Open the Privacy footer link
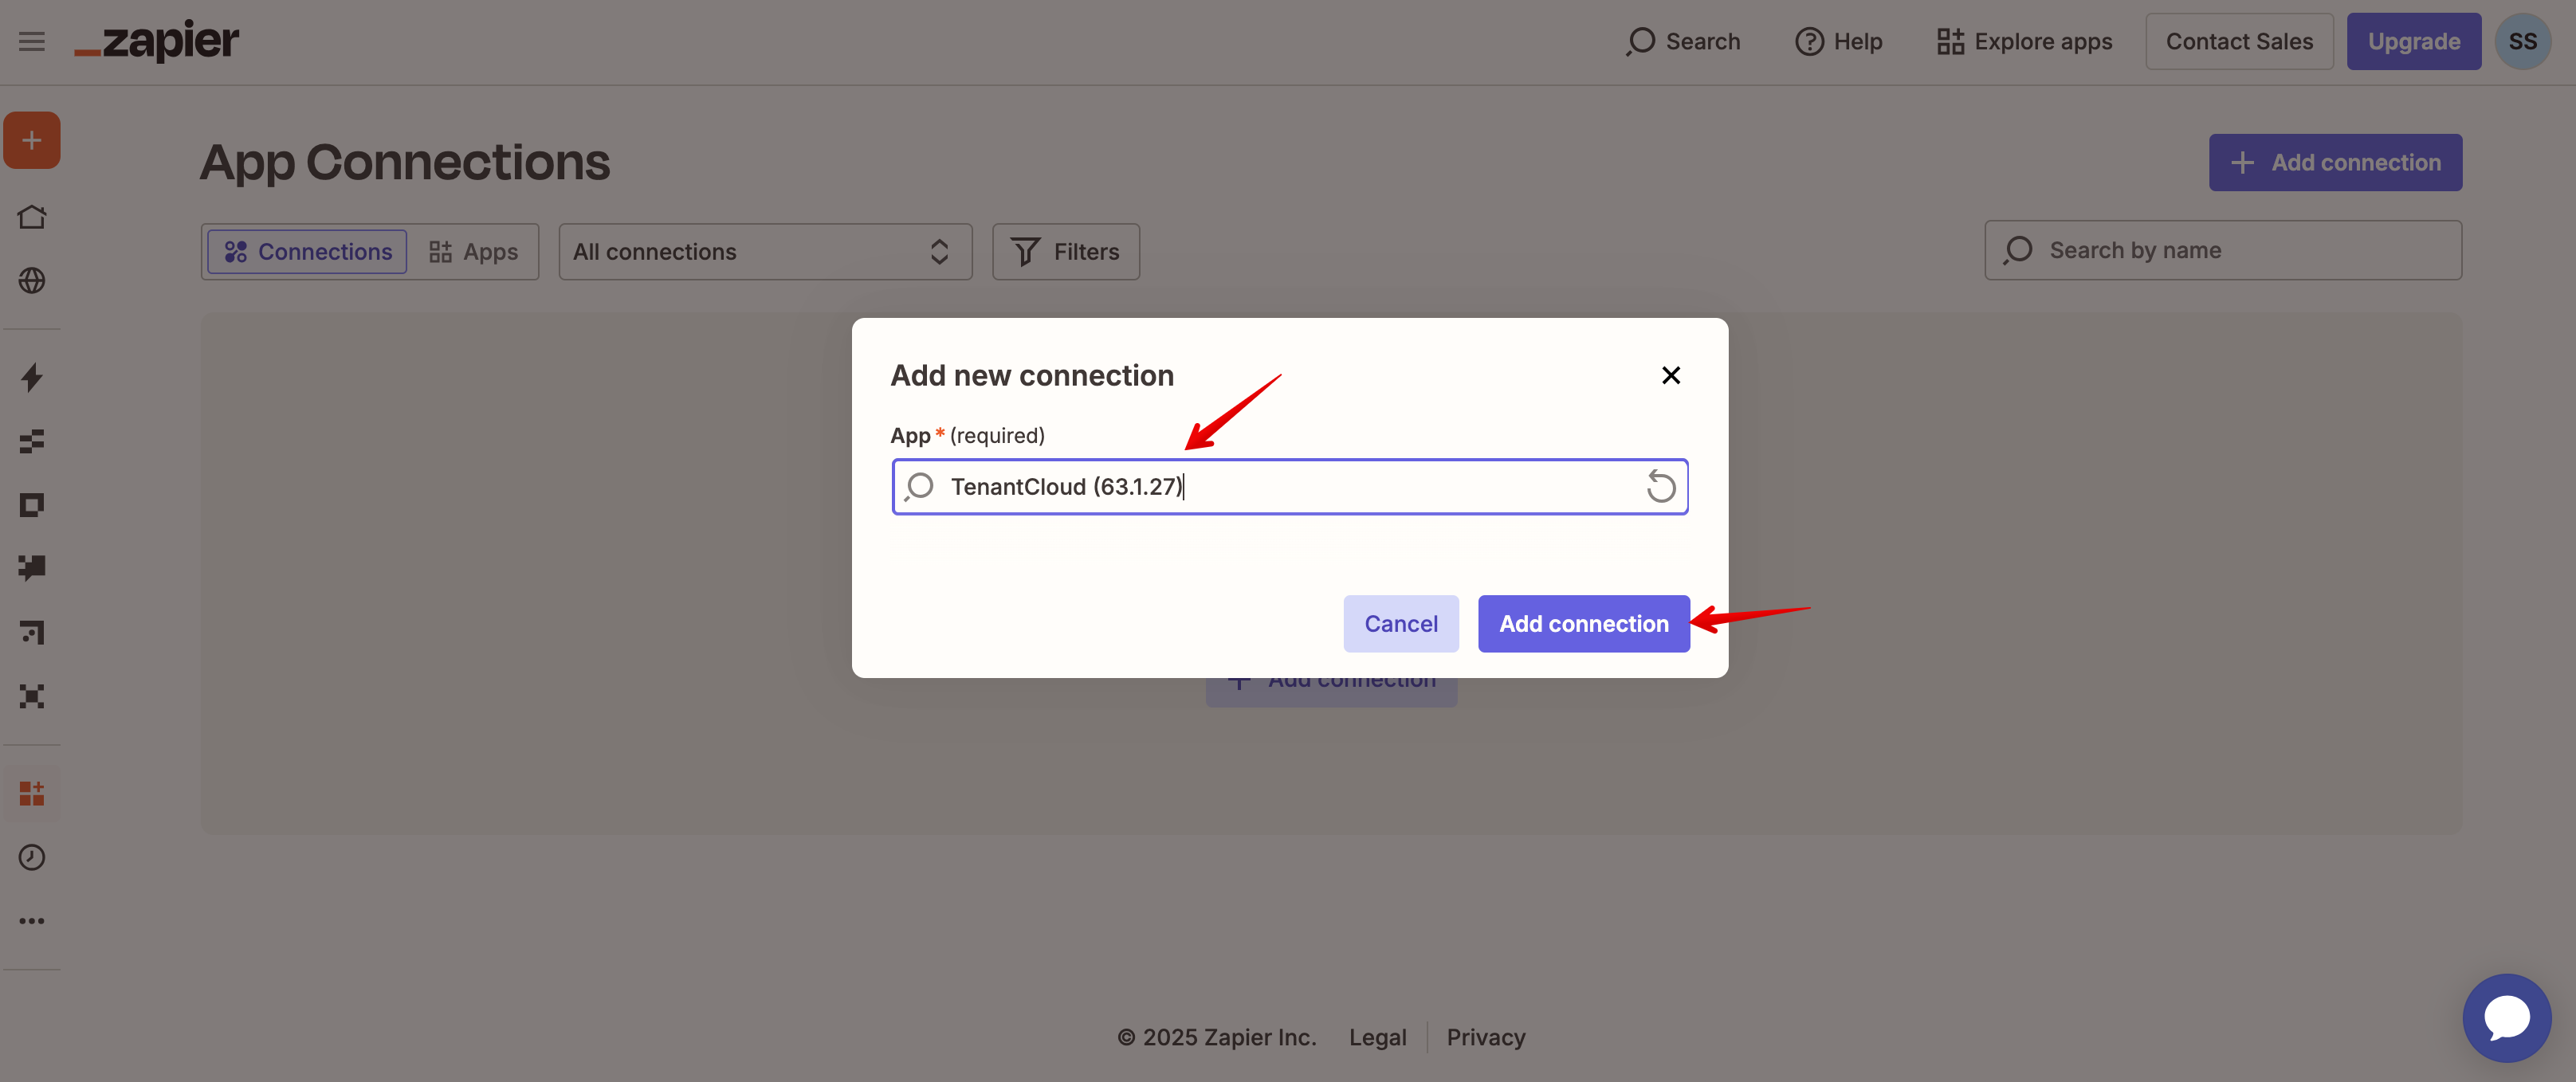The image size is (2576, 1082). coord(1486,1038)
